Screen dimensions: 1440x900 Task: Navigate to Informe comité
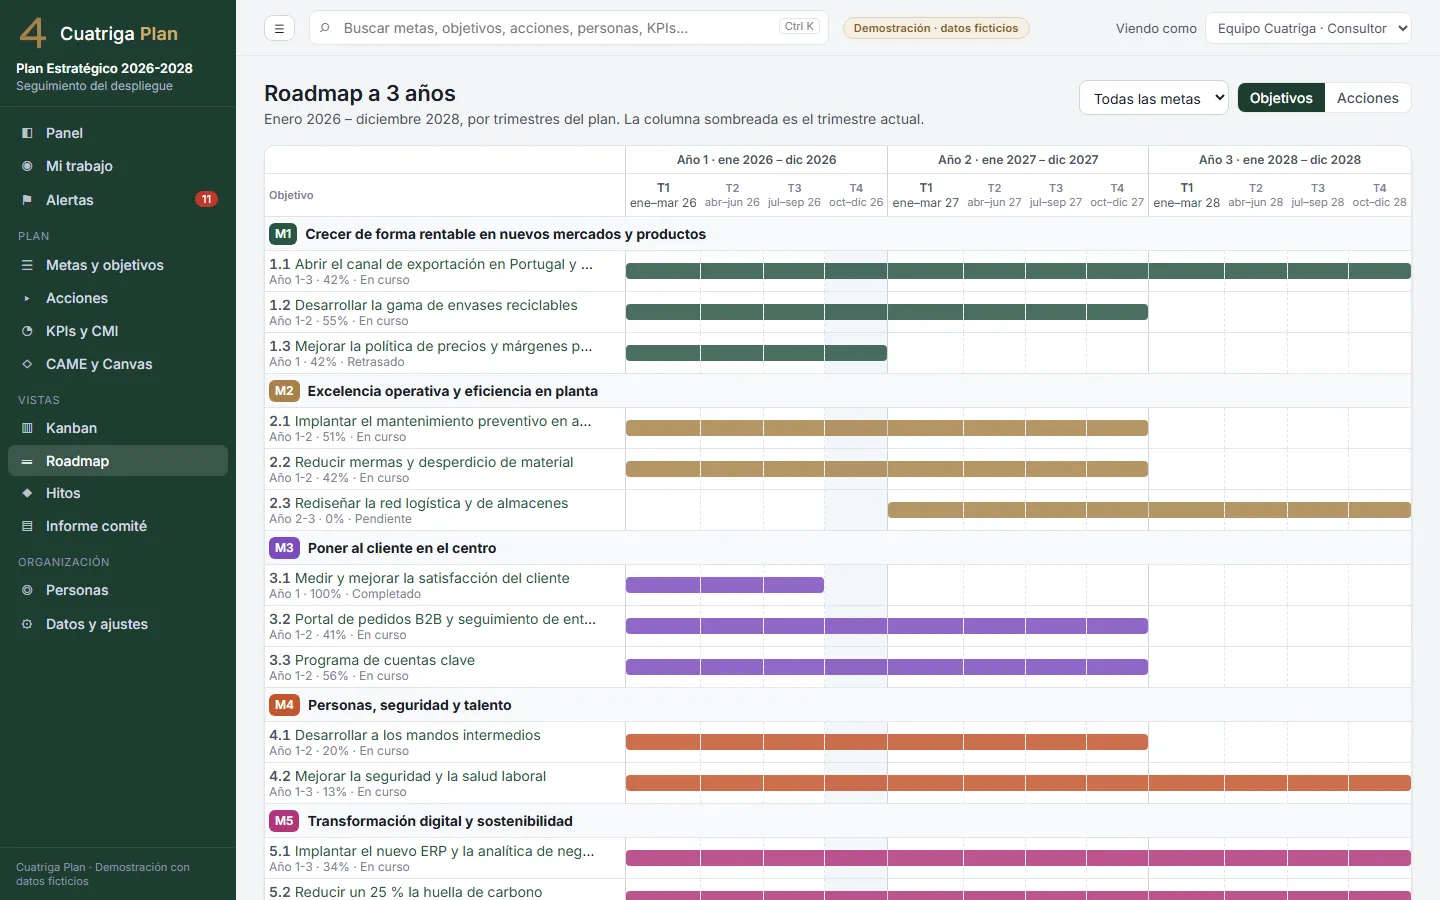coord(118,526)
